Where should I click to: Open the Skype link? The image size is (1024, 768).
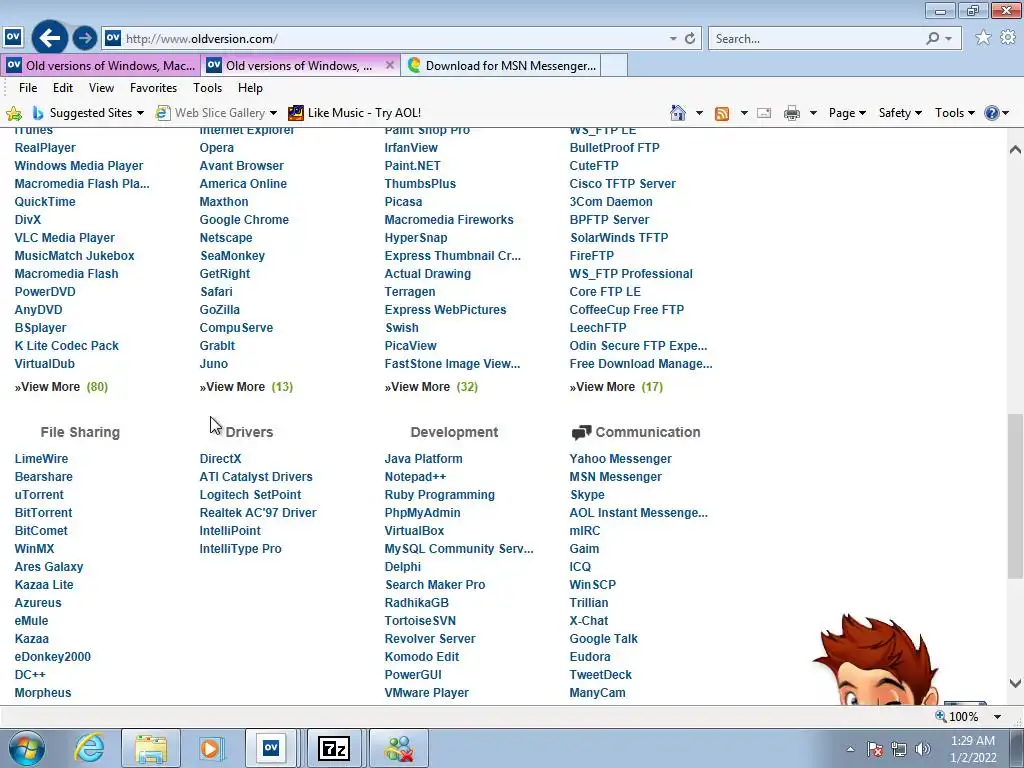pyautogui.click(x=587, y=495)
